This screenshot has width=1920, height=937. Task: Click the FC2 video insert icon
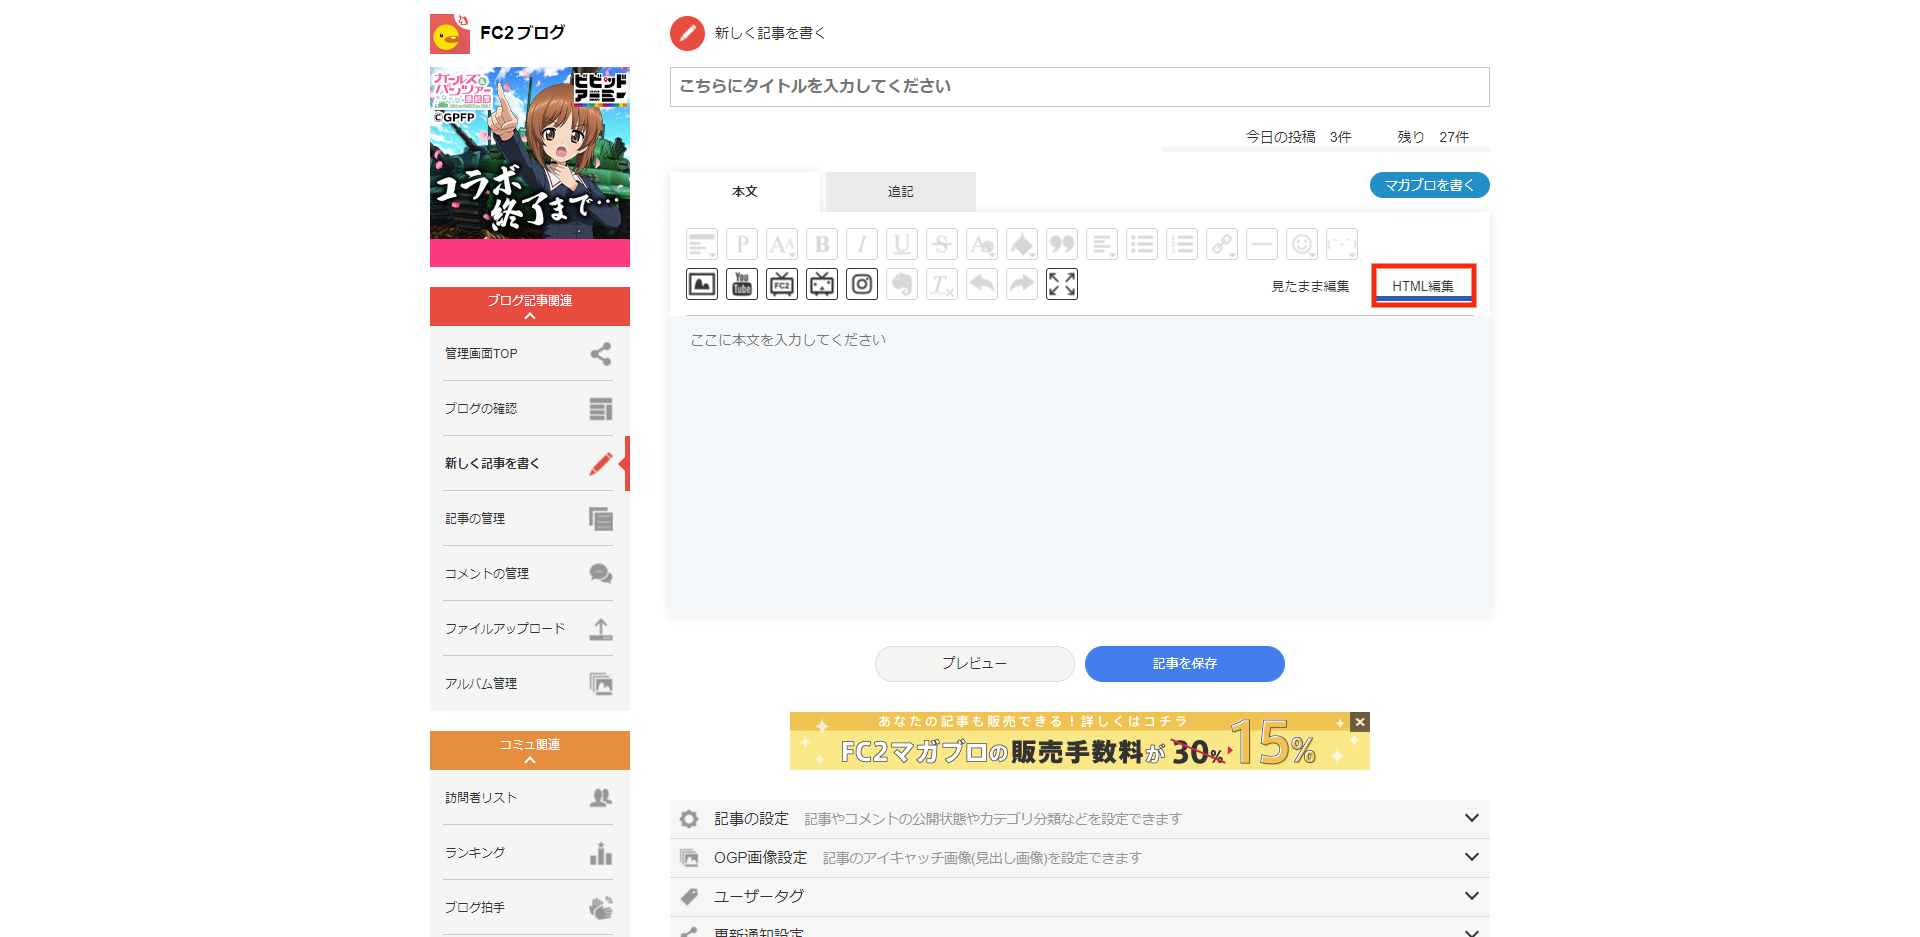[x=782, y=284]
